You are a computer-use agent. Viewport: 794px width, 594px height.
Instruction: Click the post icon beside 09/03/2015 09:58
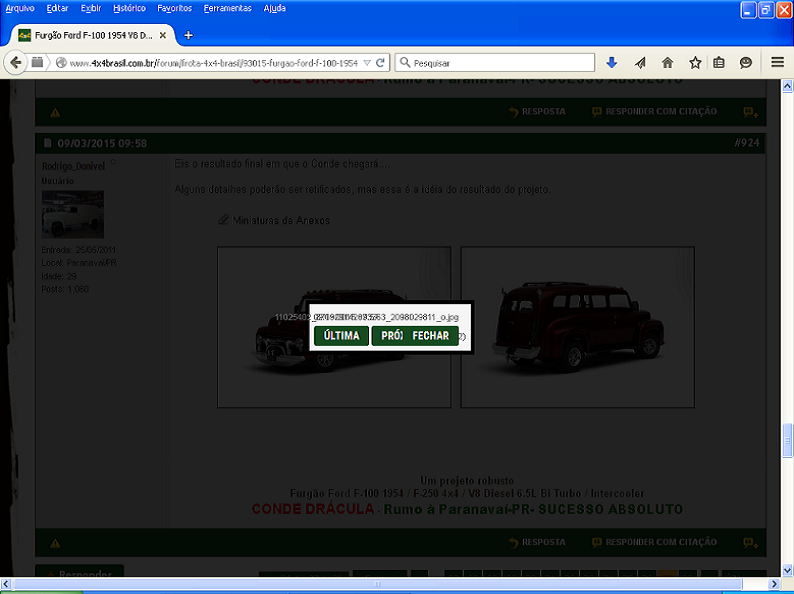coord(48,143)
